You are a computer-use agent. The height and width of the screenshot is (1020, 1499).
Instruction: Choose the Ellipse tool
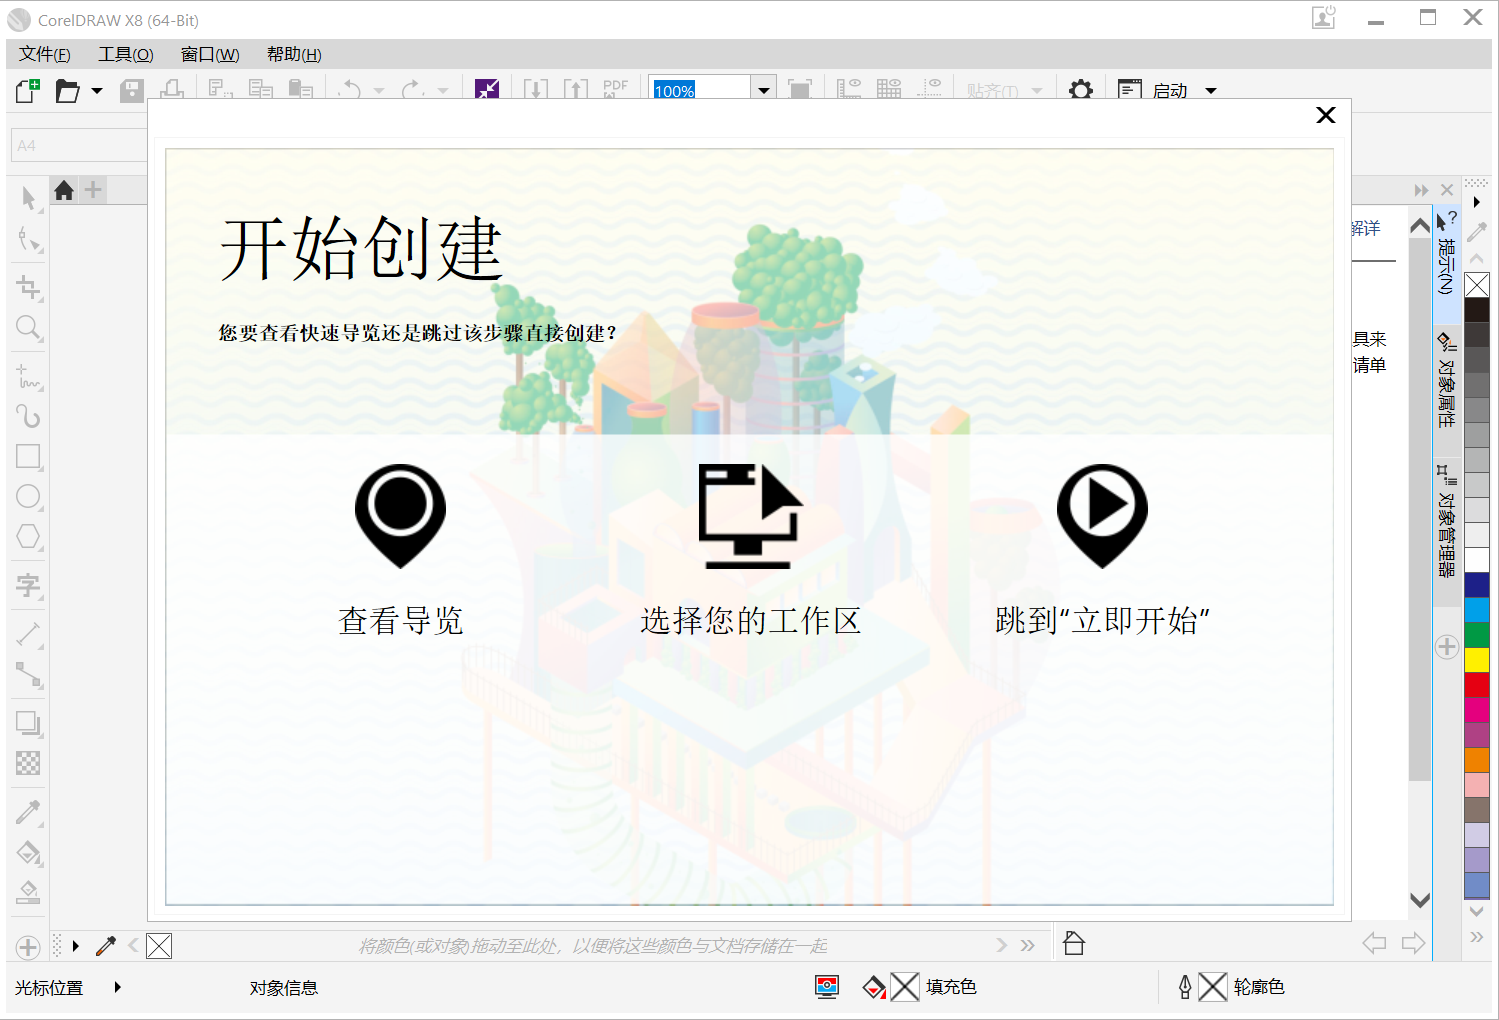pyautogui.click(x=27, y=497)
